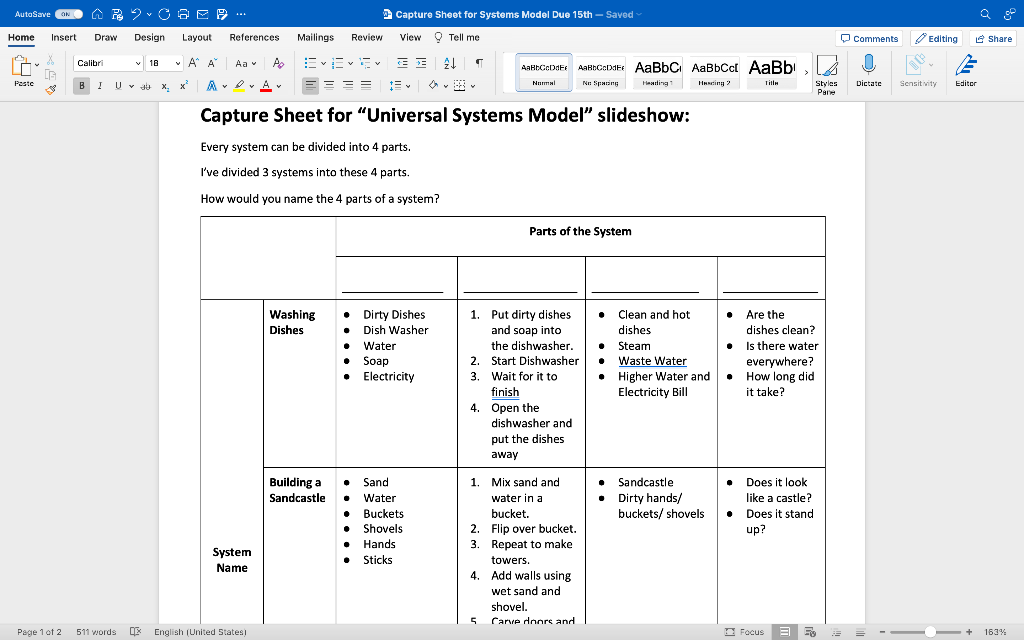Apply yellow text highlight color
The image size is (1024, 640).
[239, 86]
